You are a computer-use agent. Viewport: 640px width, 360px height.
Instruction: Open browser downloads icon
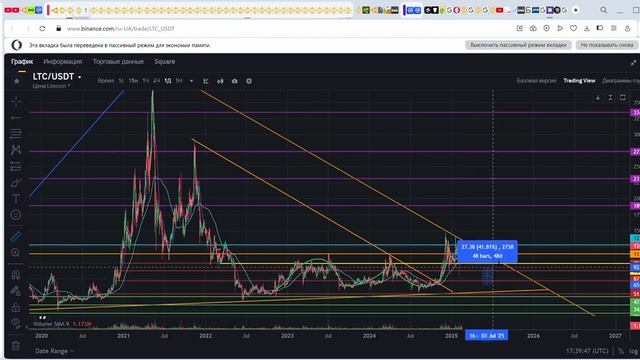click(x=587, y=28)
